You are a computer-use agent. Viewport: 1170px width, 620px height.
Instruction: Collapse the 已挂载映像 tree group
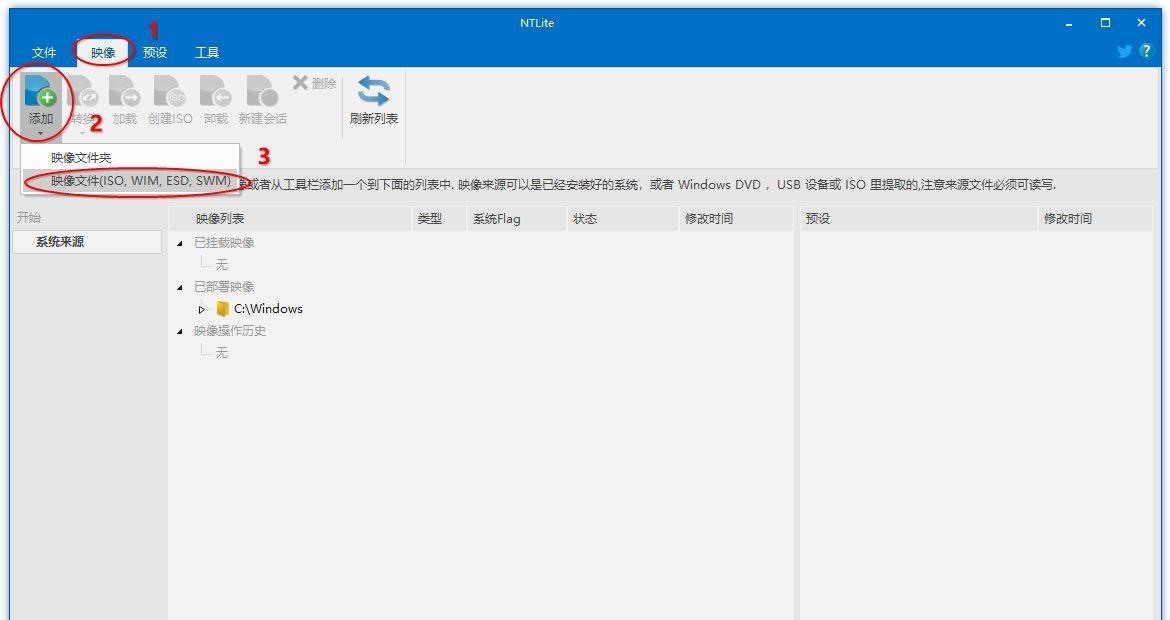180,243
